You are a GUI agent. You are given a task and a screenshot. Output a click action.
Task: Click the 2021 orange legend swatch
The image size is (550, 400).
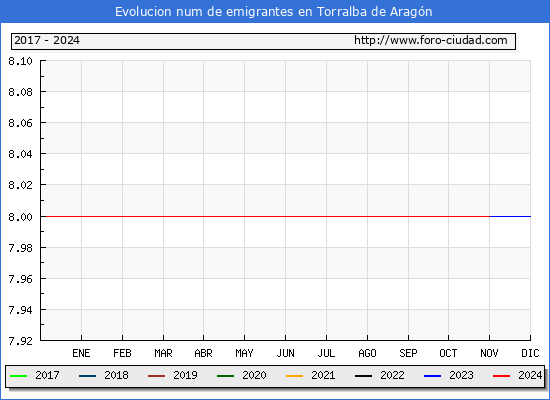[x=294, y=376]
